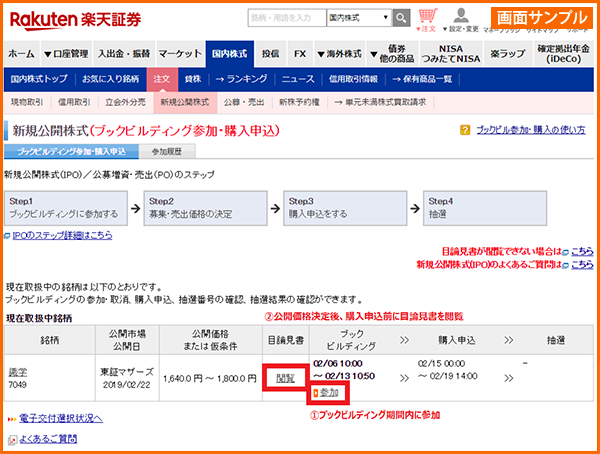Viewport: 600px width, 454px height.
Task: Click the Step1 ブックビルディングに参加する box
Action: (x=66, y=208)
